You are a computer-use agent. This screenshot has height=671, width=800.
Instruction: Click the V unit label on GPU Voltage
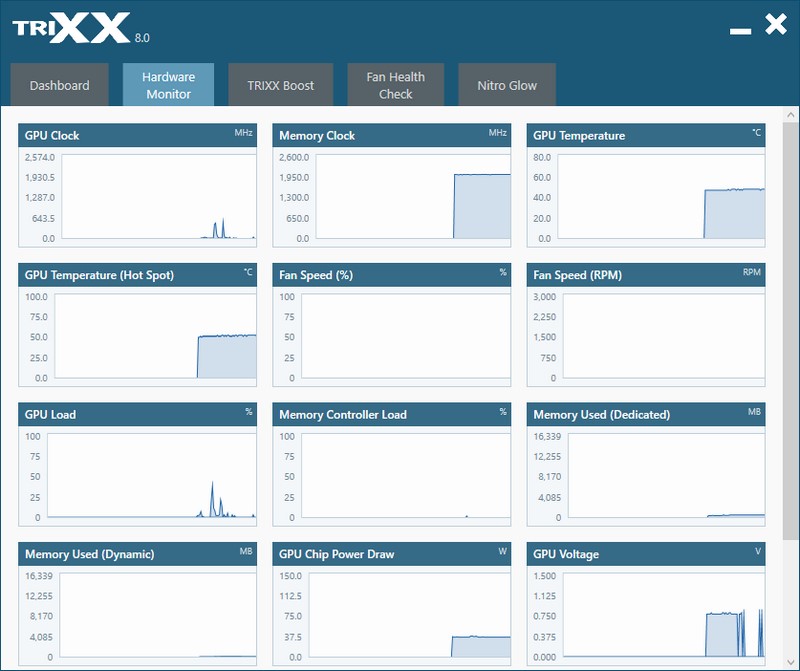tap(758, 551)
